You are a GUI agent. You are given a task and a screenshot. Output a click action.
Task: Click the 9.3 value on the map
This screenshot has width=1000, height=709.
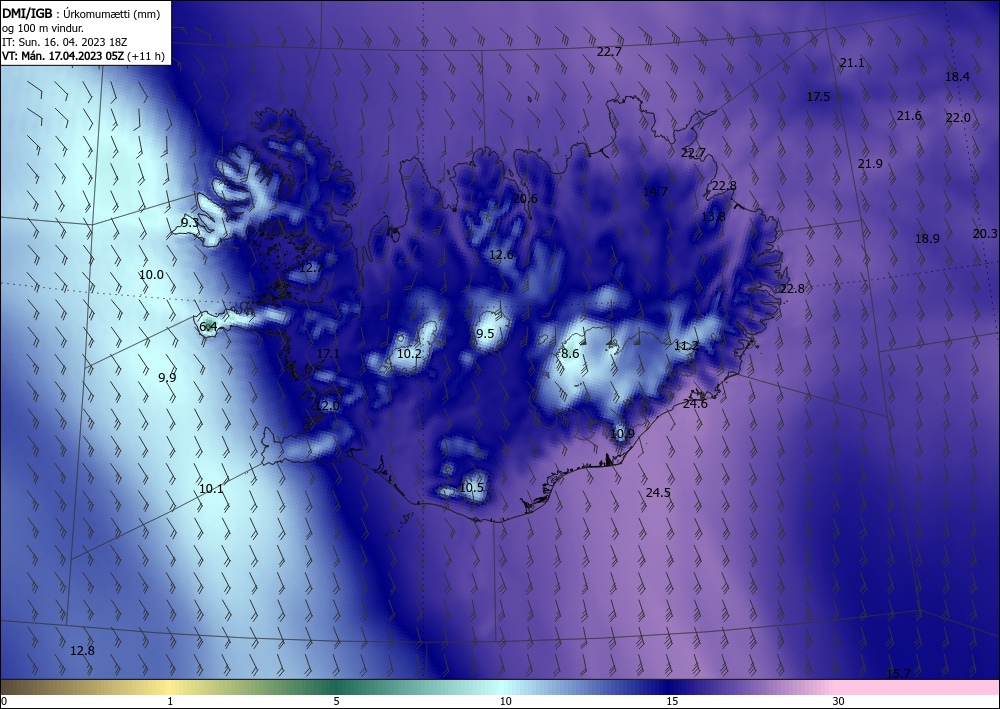[x=189, y=223]
